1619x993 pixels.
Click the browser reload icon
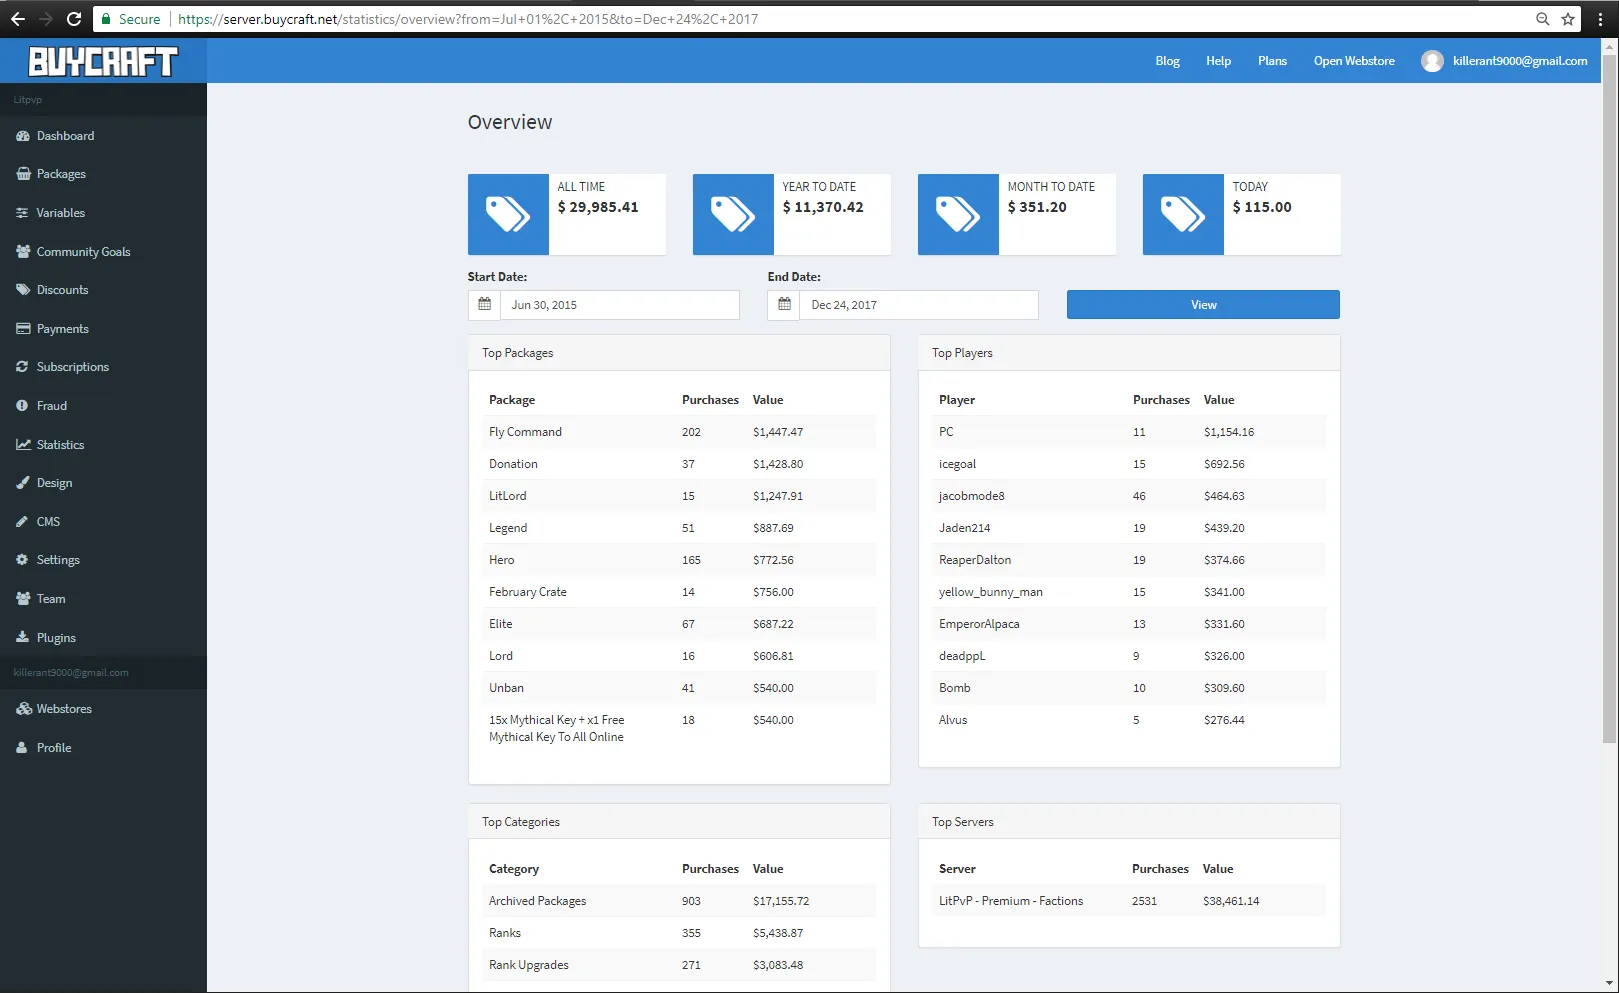point(73,19)
